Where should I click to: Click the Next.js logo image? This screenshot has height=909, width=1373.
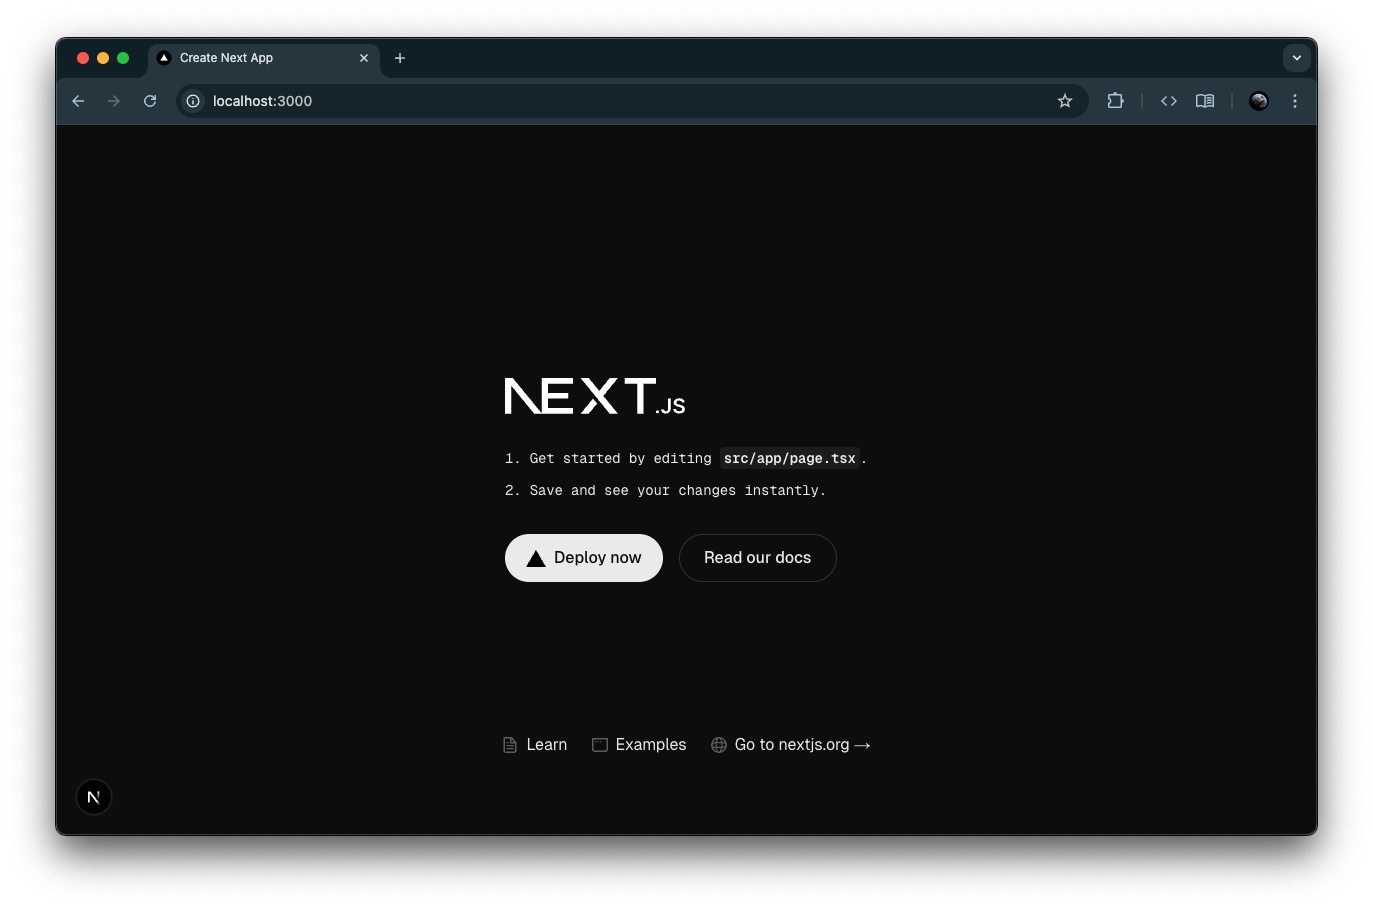595,396
